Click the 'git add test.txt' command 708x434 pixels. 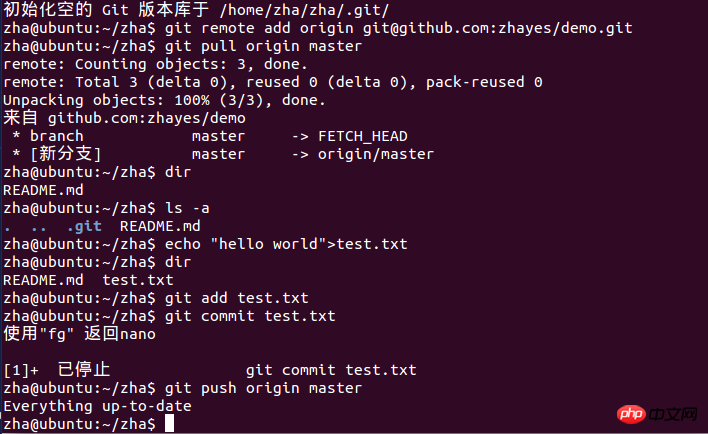pos(237,298)
